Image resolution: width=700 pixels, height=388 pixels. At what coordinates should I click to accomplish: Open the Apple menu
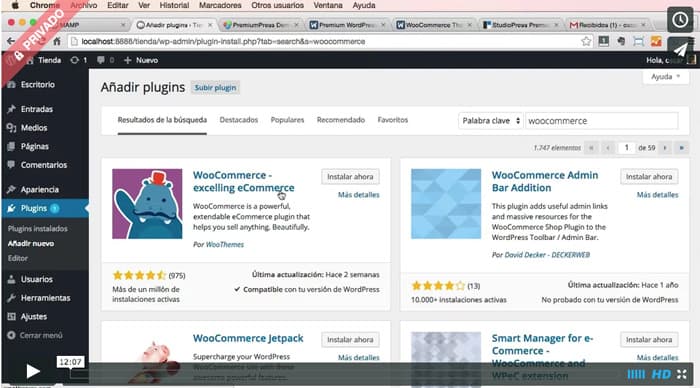coord(15,5)
